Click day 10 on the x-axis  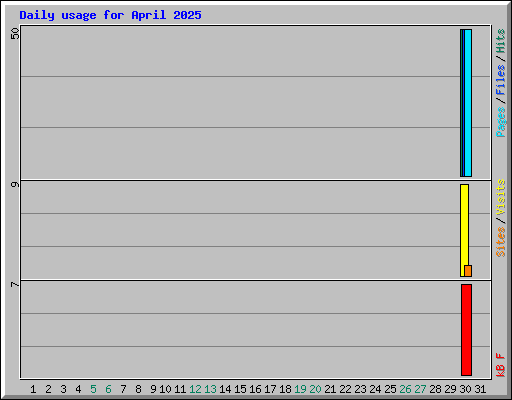pyautogui.click(x=165, y=389)
